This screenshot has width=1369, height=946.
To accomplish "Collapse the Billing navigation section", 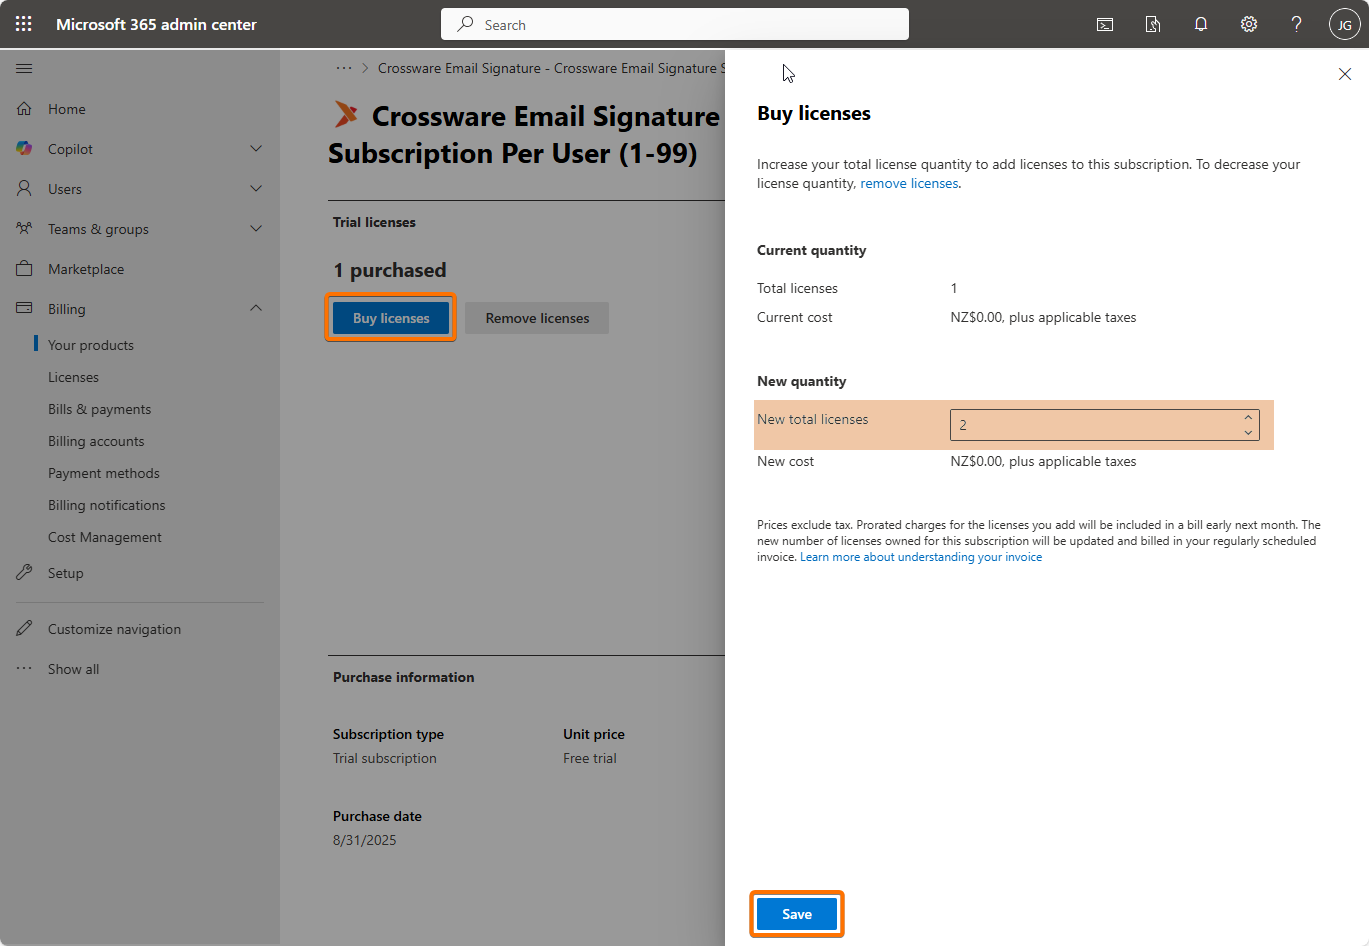I will (x=256, y=309).
